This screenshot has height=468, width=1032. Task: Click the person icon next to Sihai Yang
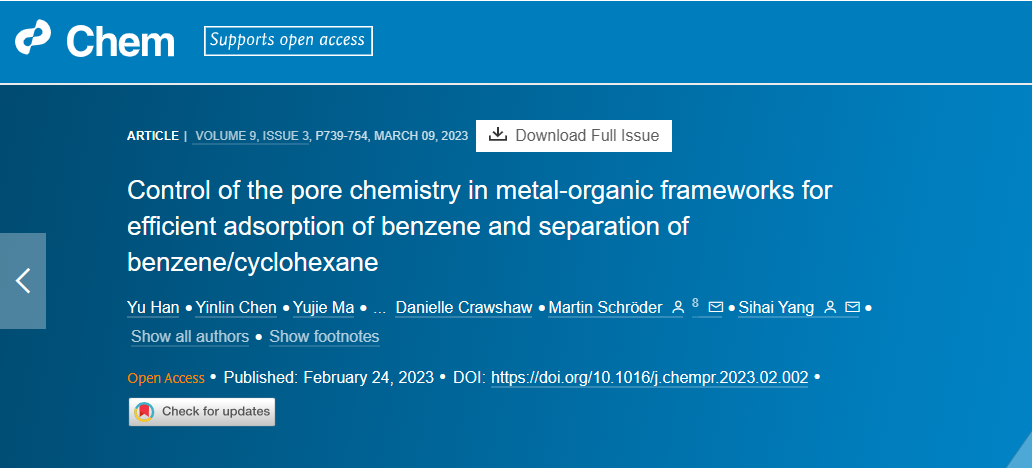[831, 307]
